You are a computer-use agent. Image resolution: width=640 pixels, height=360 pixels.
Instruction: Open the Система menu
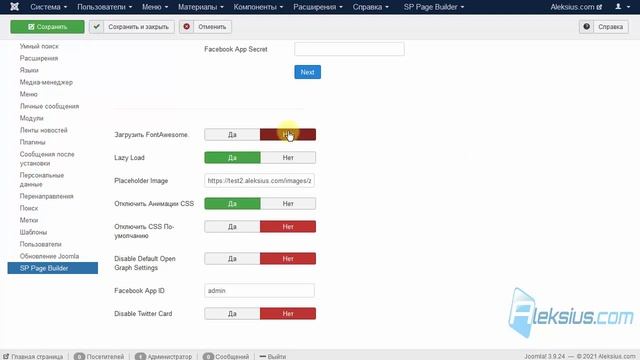(x=49, y=7)
